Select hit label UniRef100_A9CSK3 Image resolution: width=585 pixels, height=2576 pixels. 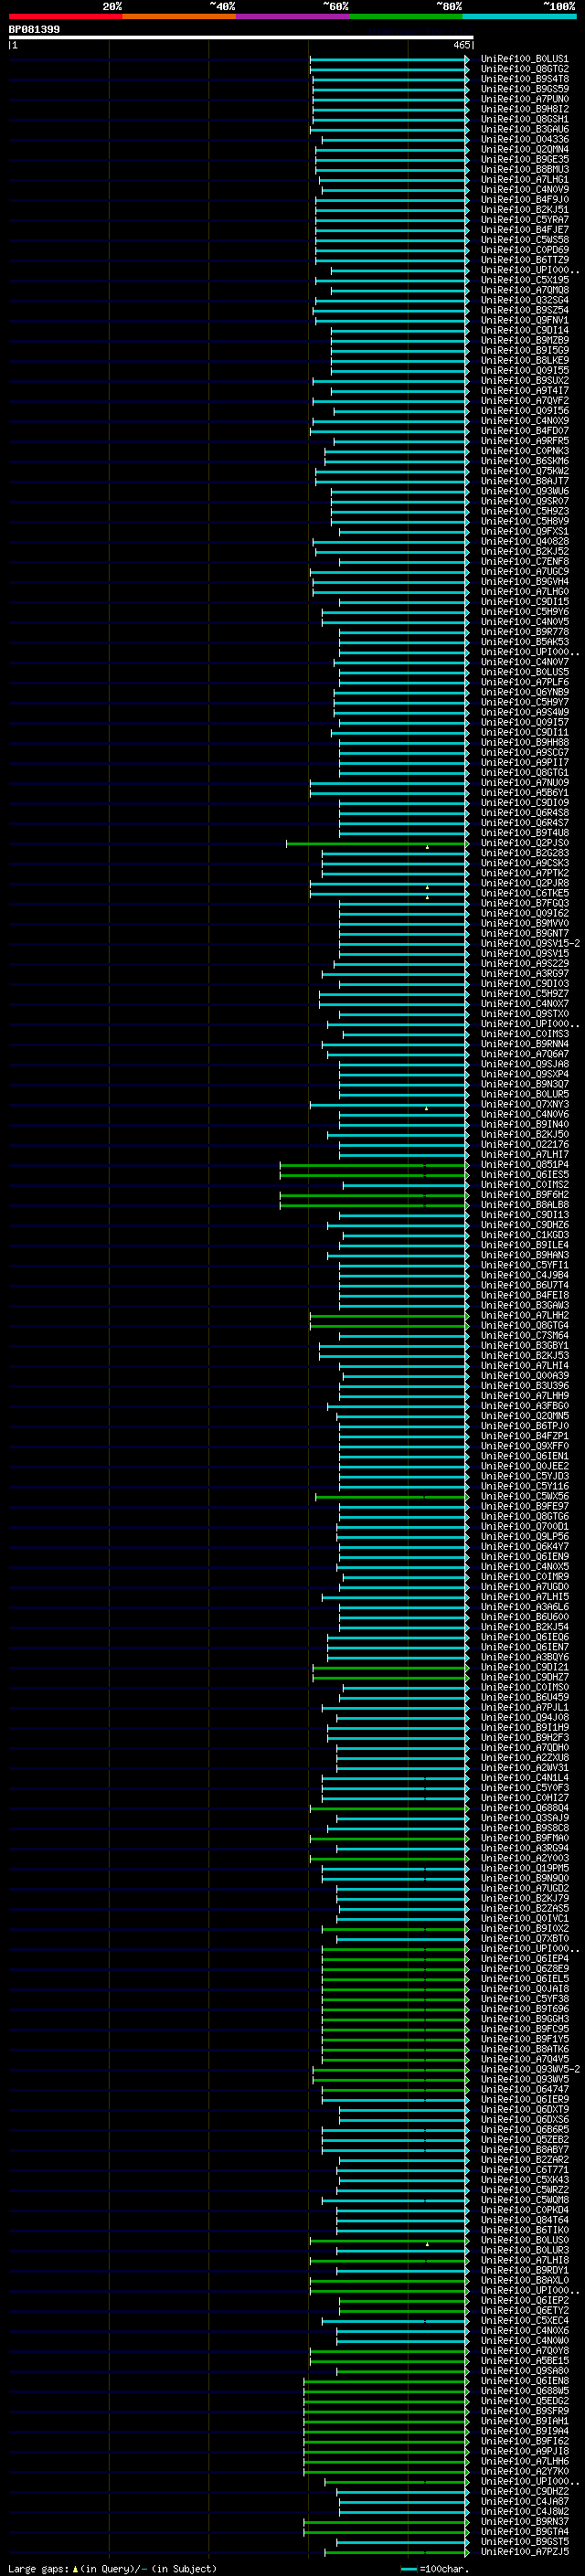pyautogui.click(x=524, y=863)
